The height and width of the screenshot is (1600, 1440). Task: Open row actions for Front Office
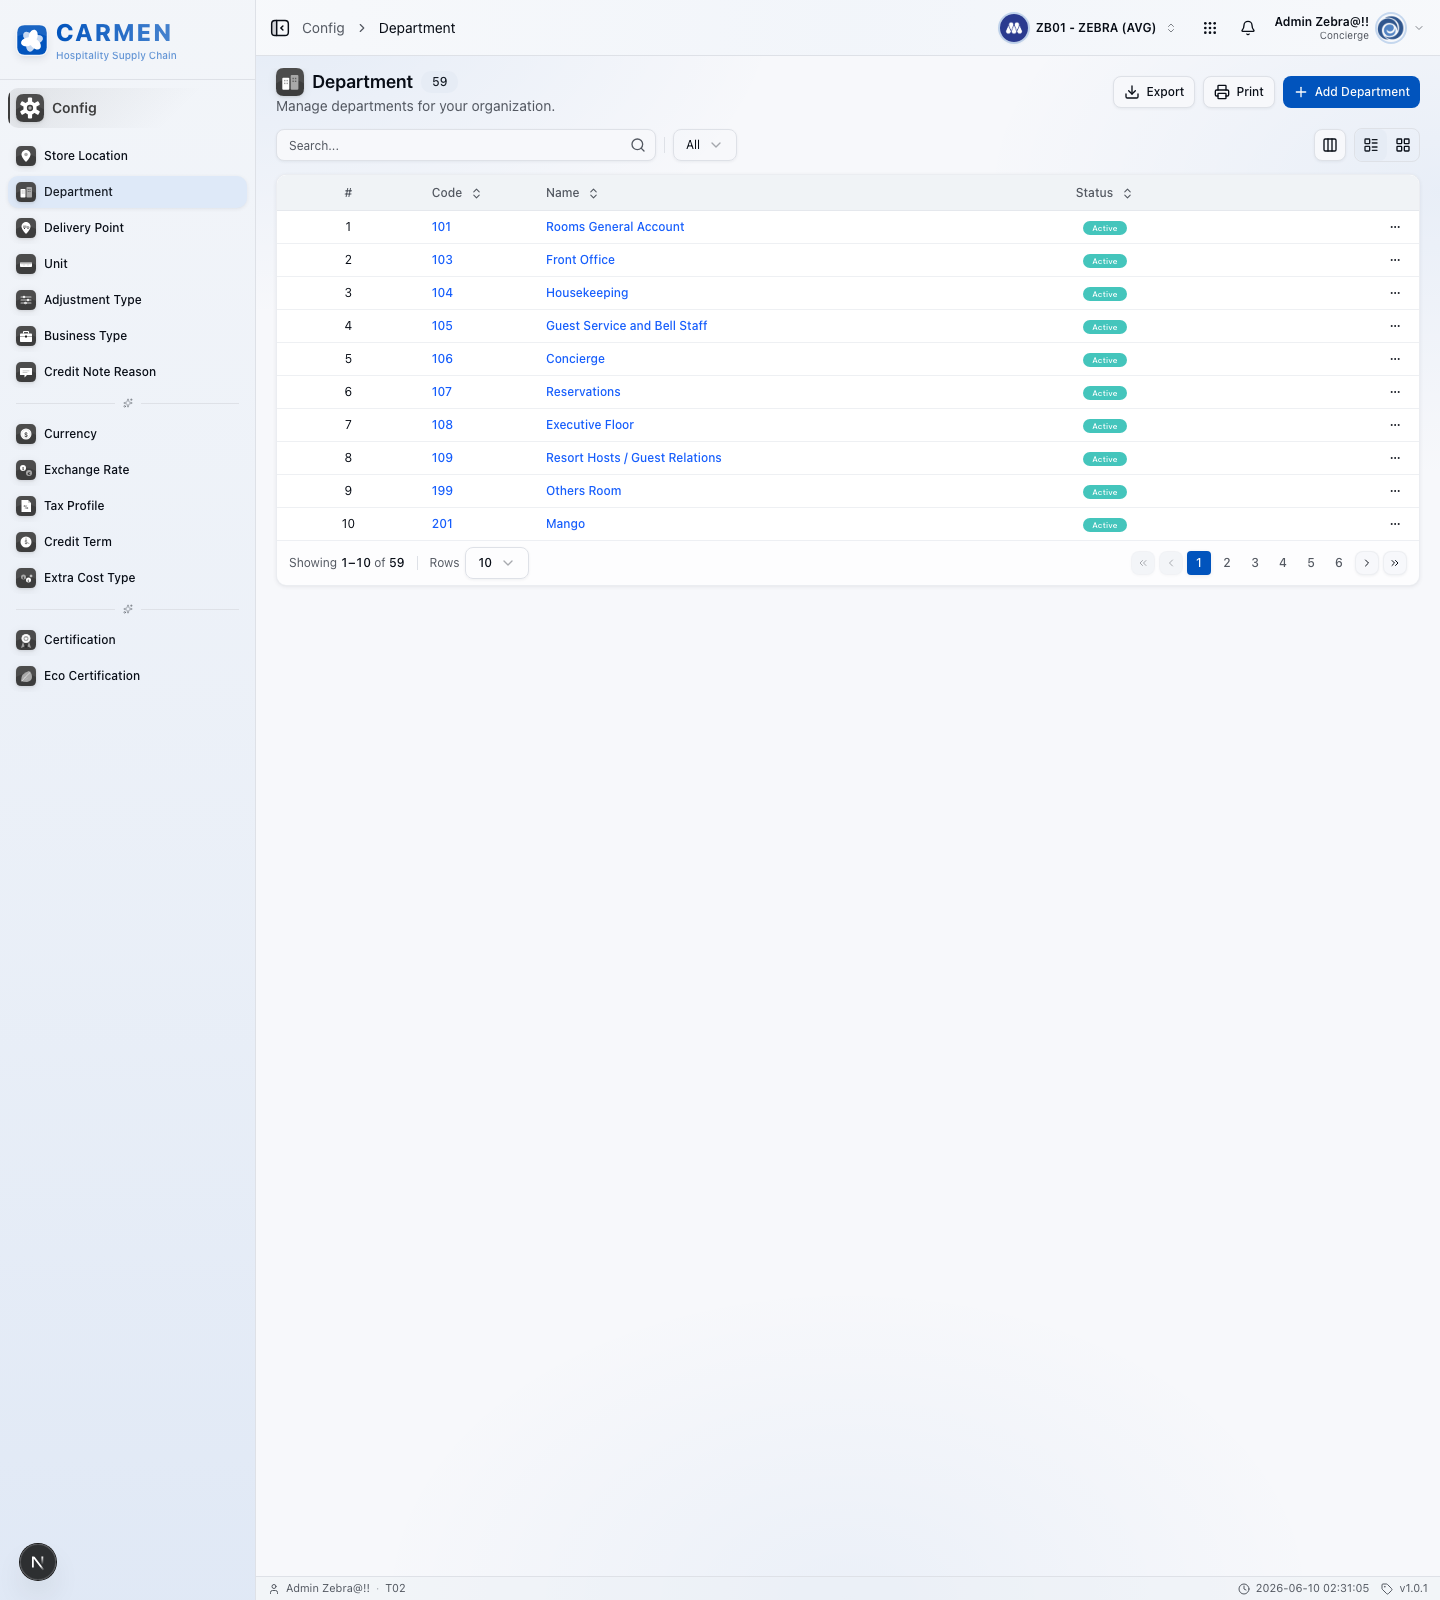1395,260
